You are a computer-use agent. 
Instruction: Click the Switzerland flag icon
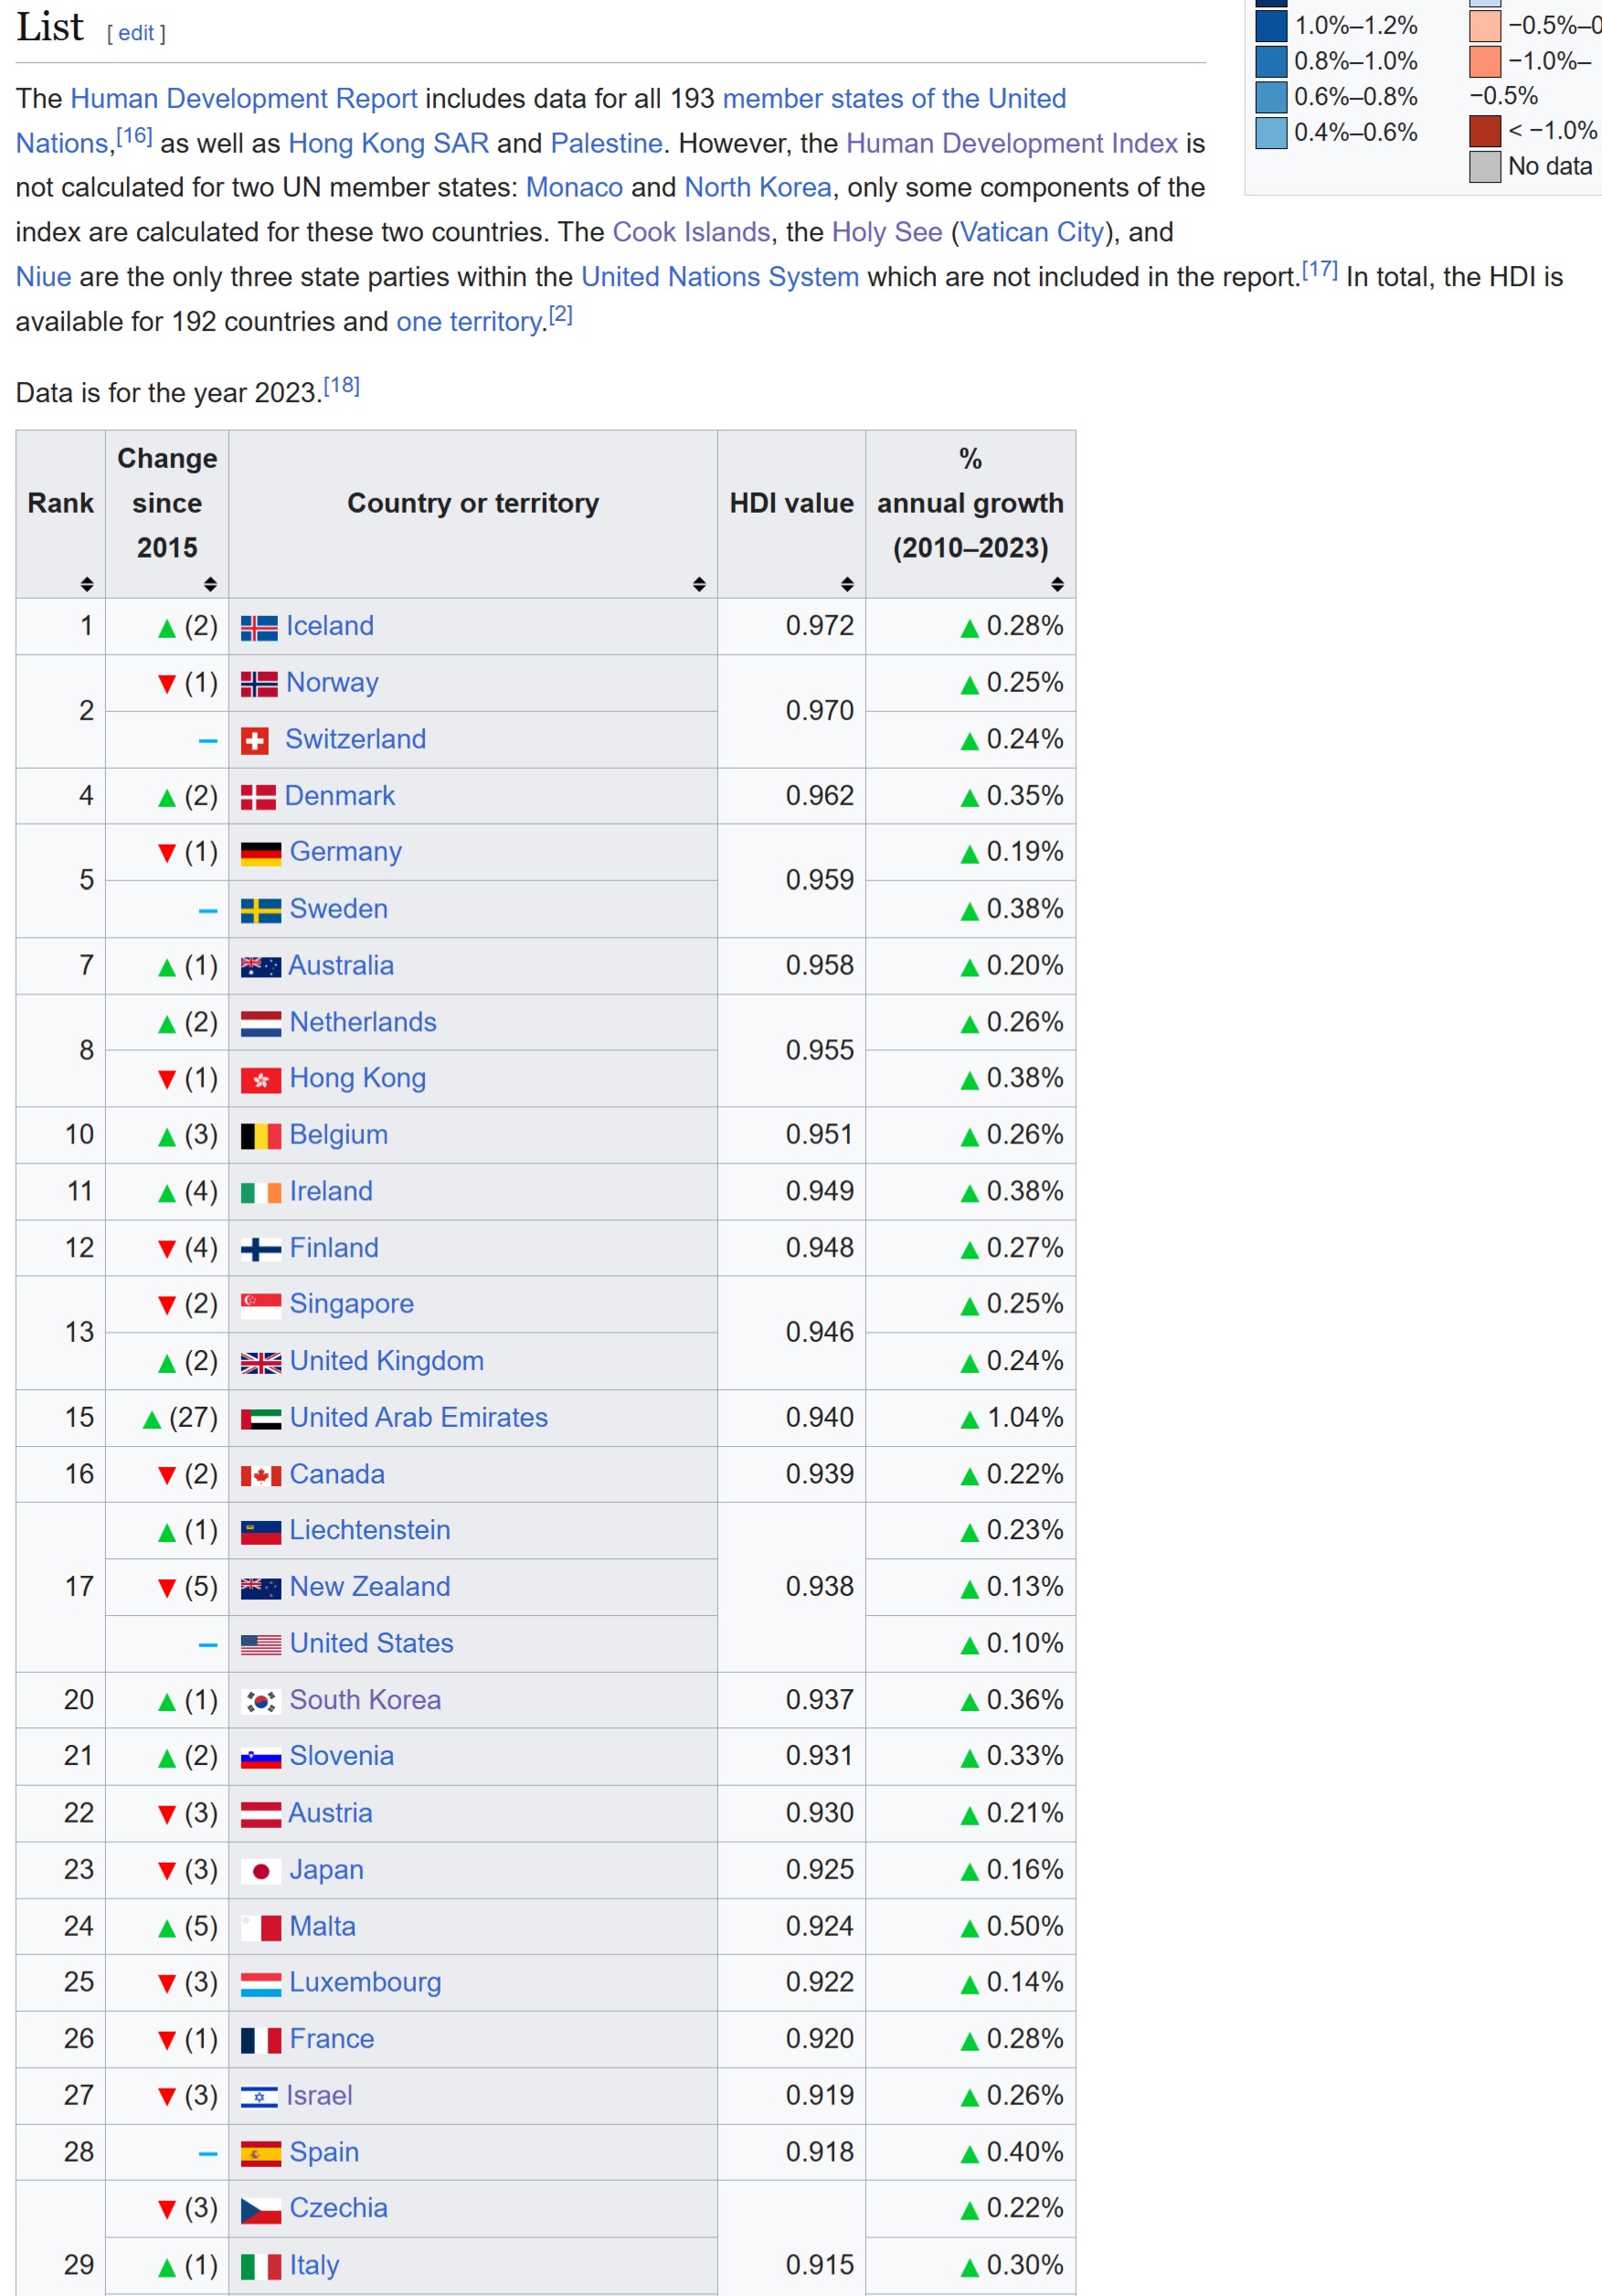[x=255, y=741]
